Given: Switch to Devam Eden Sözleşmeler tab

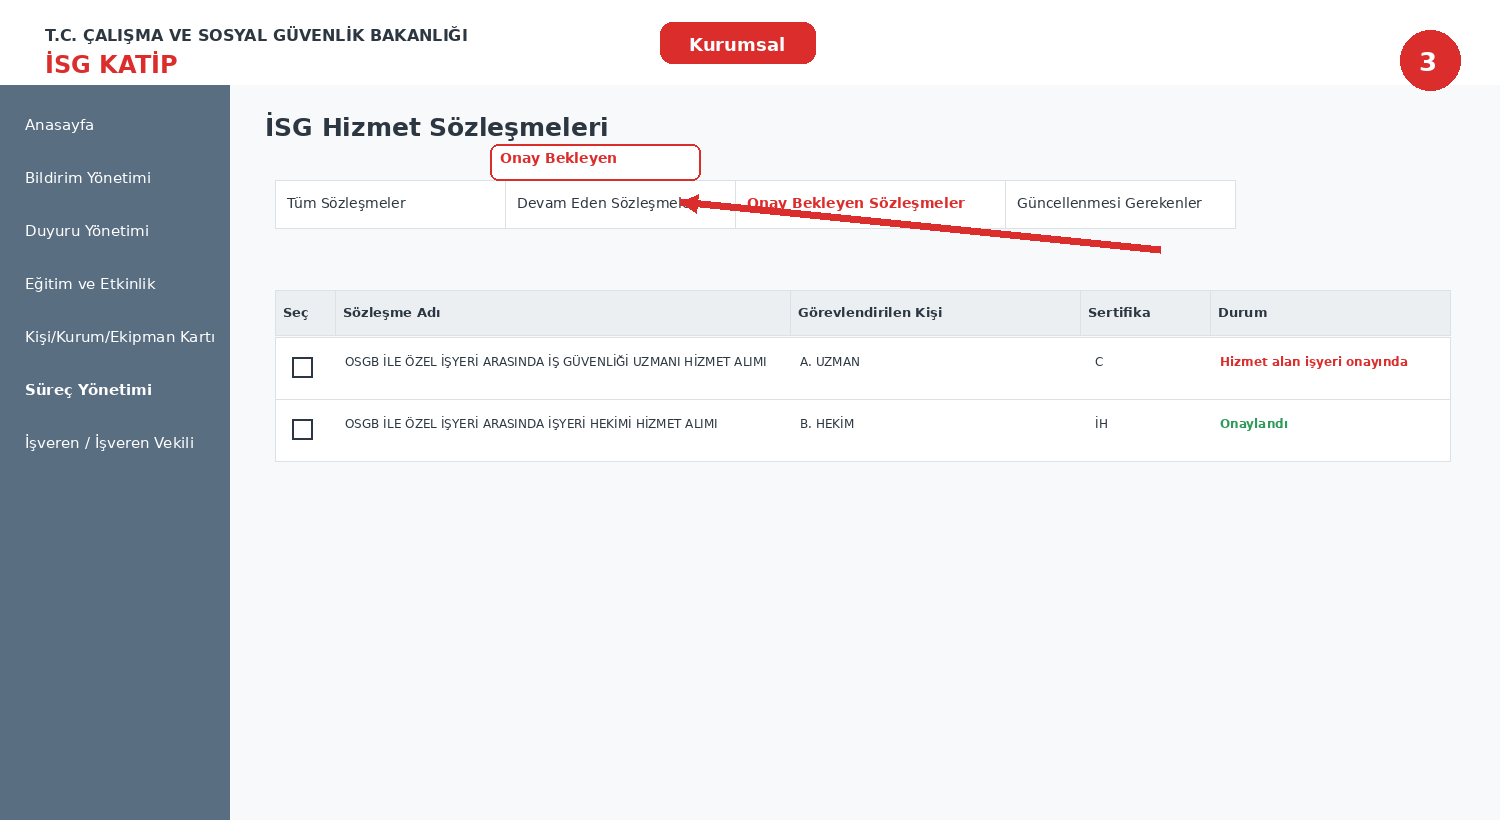Looking at the screenshot, I should [x=620, y=204].
